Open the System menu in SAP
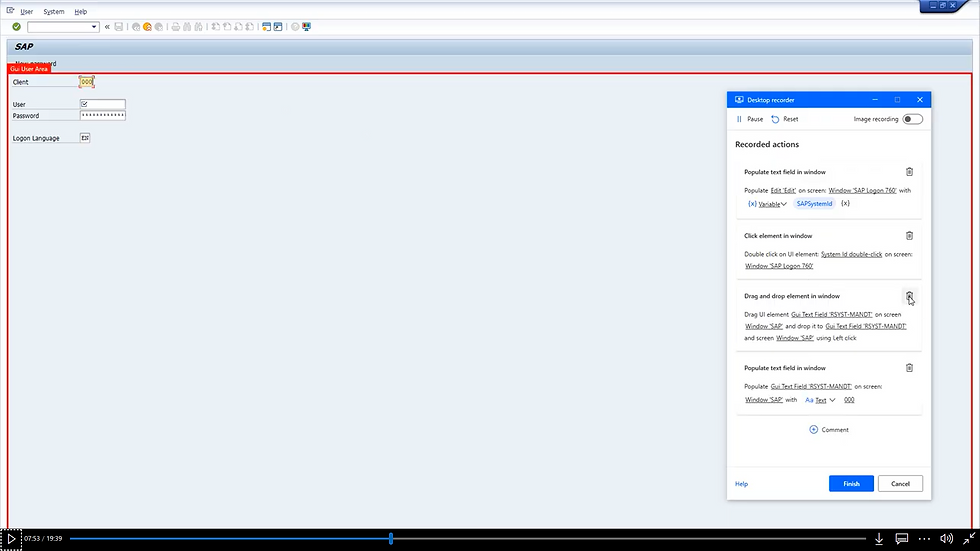 click(x=54, y=11)
